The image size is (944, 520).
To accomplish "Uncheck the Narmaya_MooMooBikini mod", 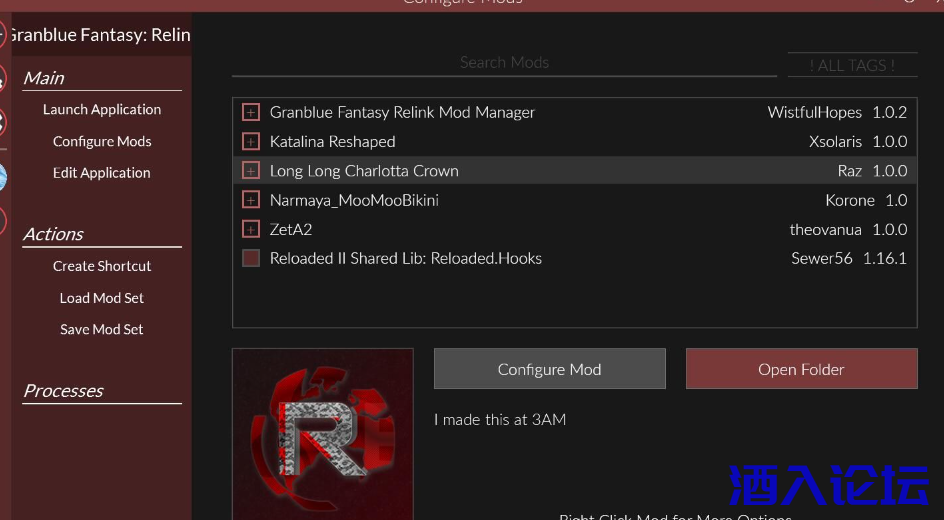I will pos(251,200).
